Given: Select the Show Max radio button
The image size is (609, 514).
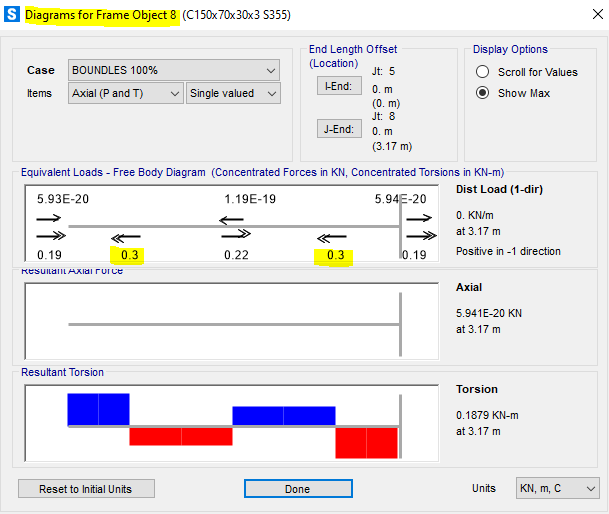Looking at the screenshot, I should click(483, 93).
